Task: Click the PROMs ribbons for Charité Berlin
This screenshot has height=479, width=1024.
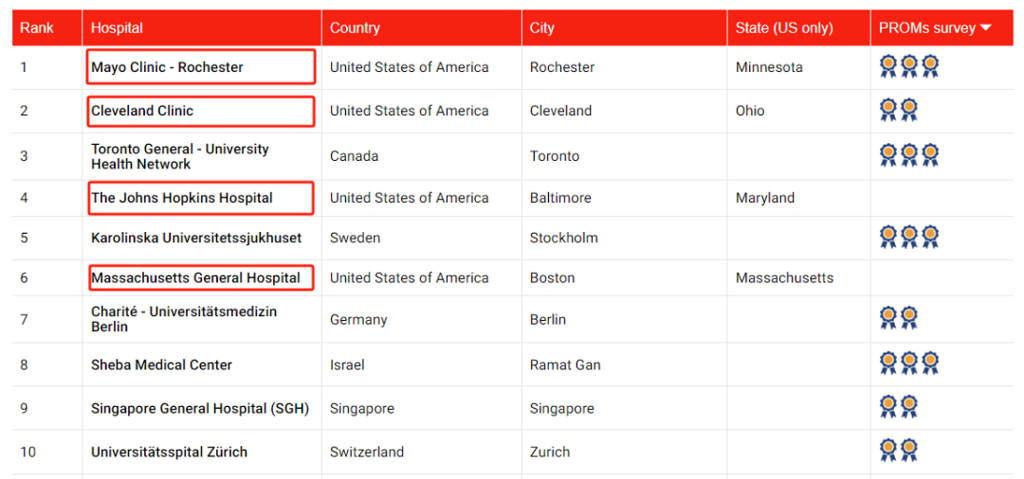Action: [899, 318]
